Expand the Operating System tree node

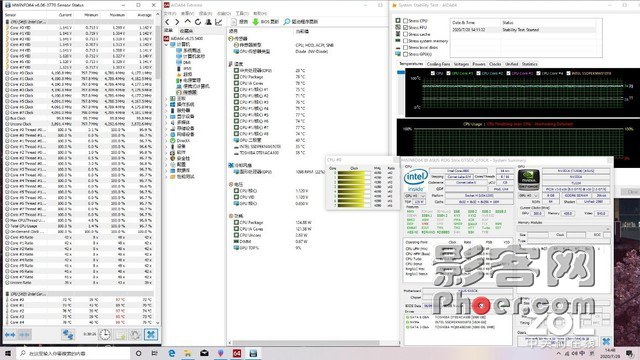pyautogui.click(x=167, y=104)
